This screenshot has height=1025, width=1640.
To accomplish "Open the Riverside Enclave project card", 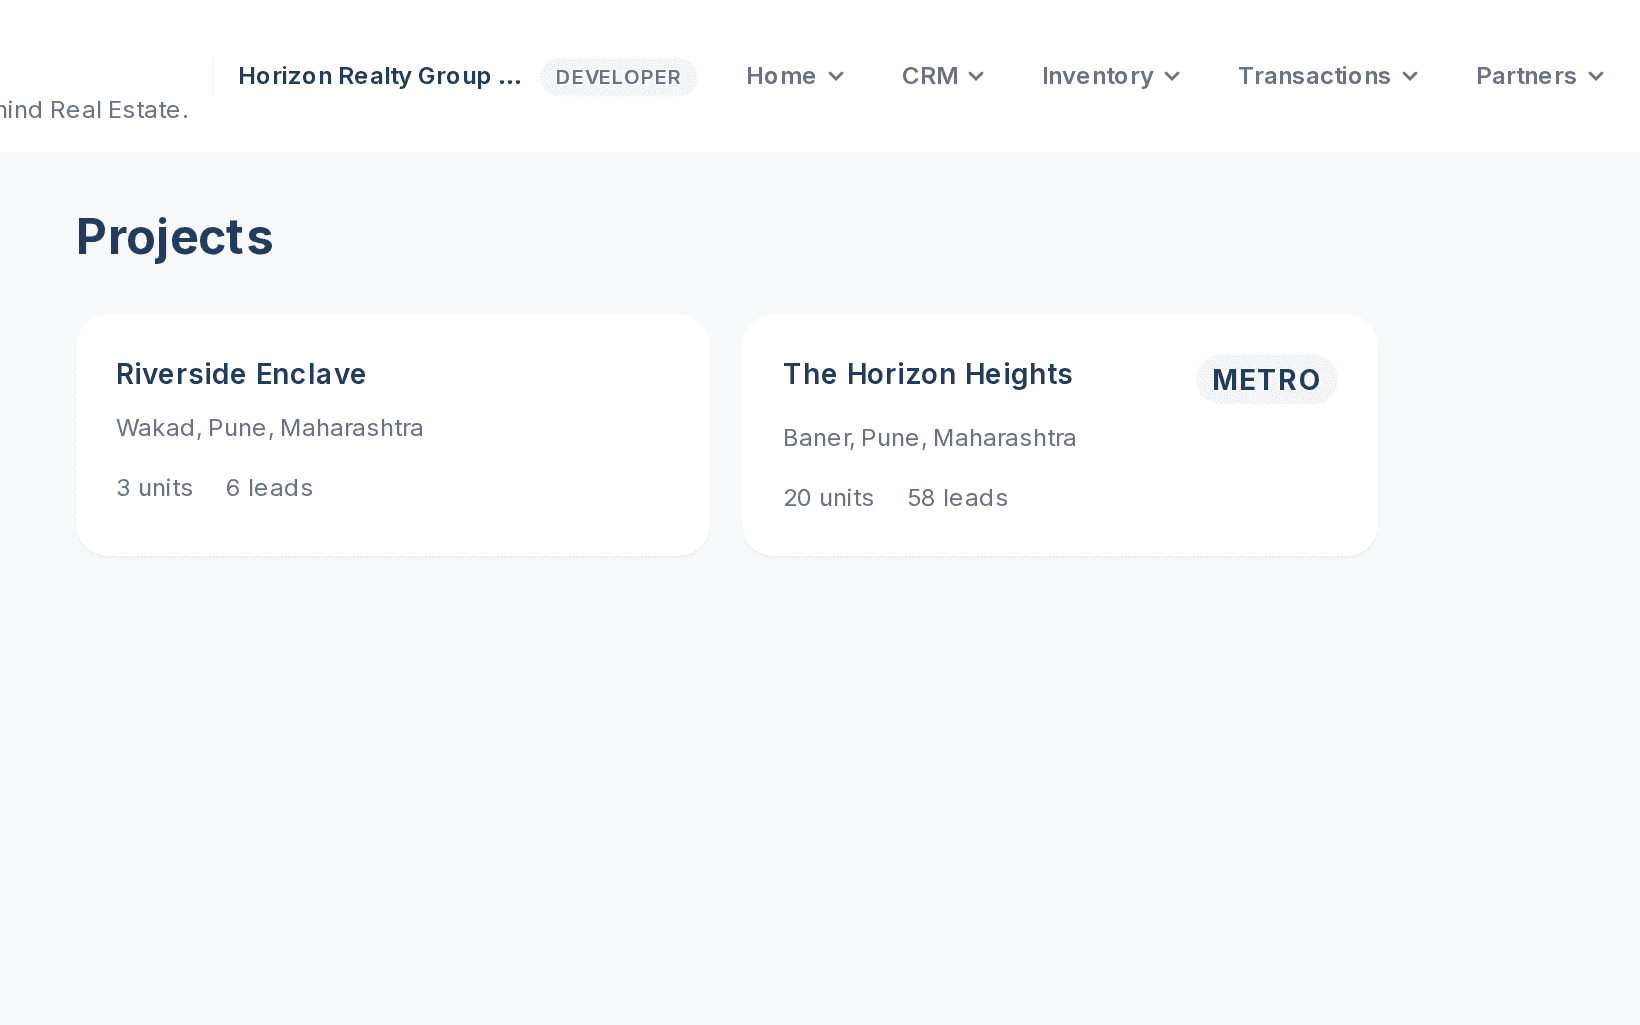I will click(x=393, y=435).
